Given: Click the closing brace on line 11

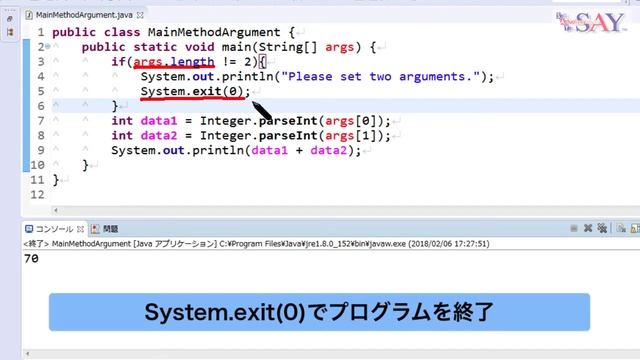Looking at the screenshot, I should [x=56, y=180].
